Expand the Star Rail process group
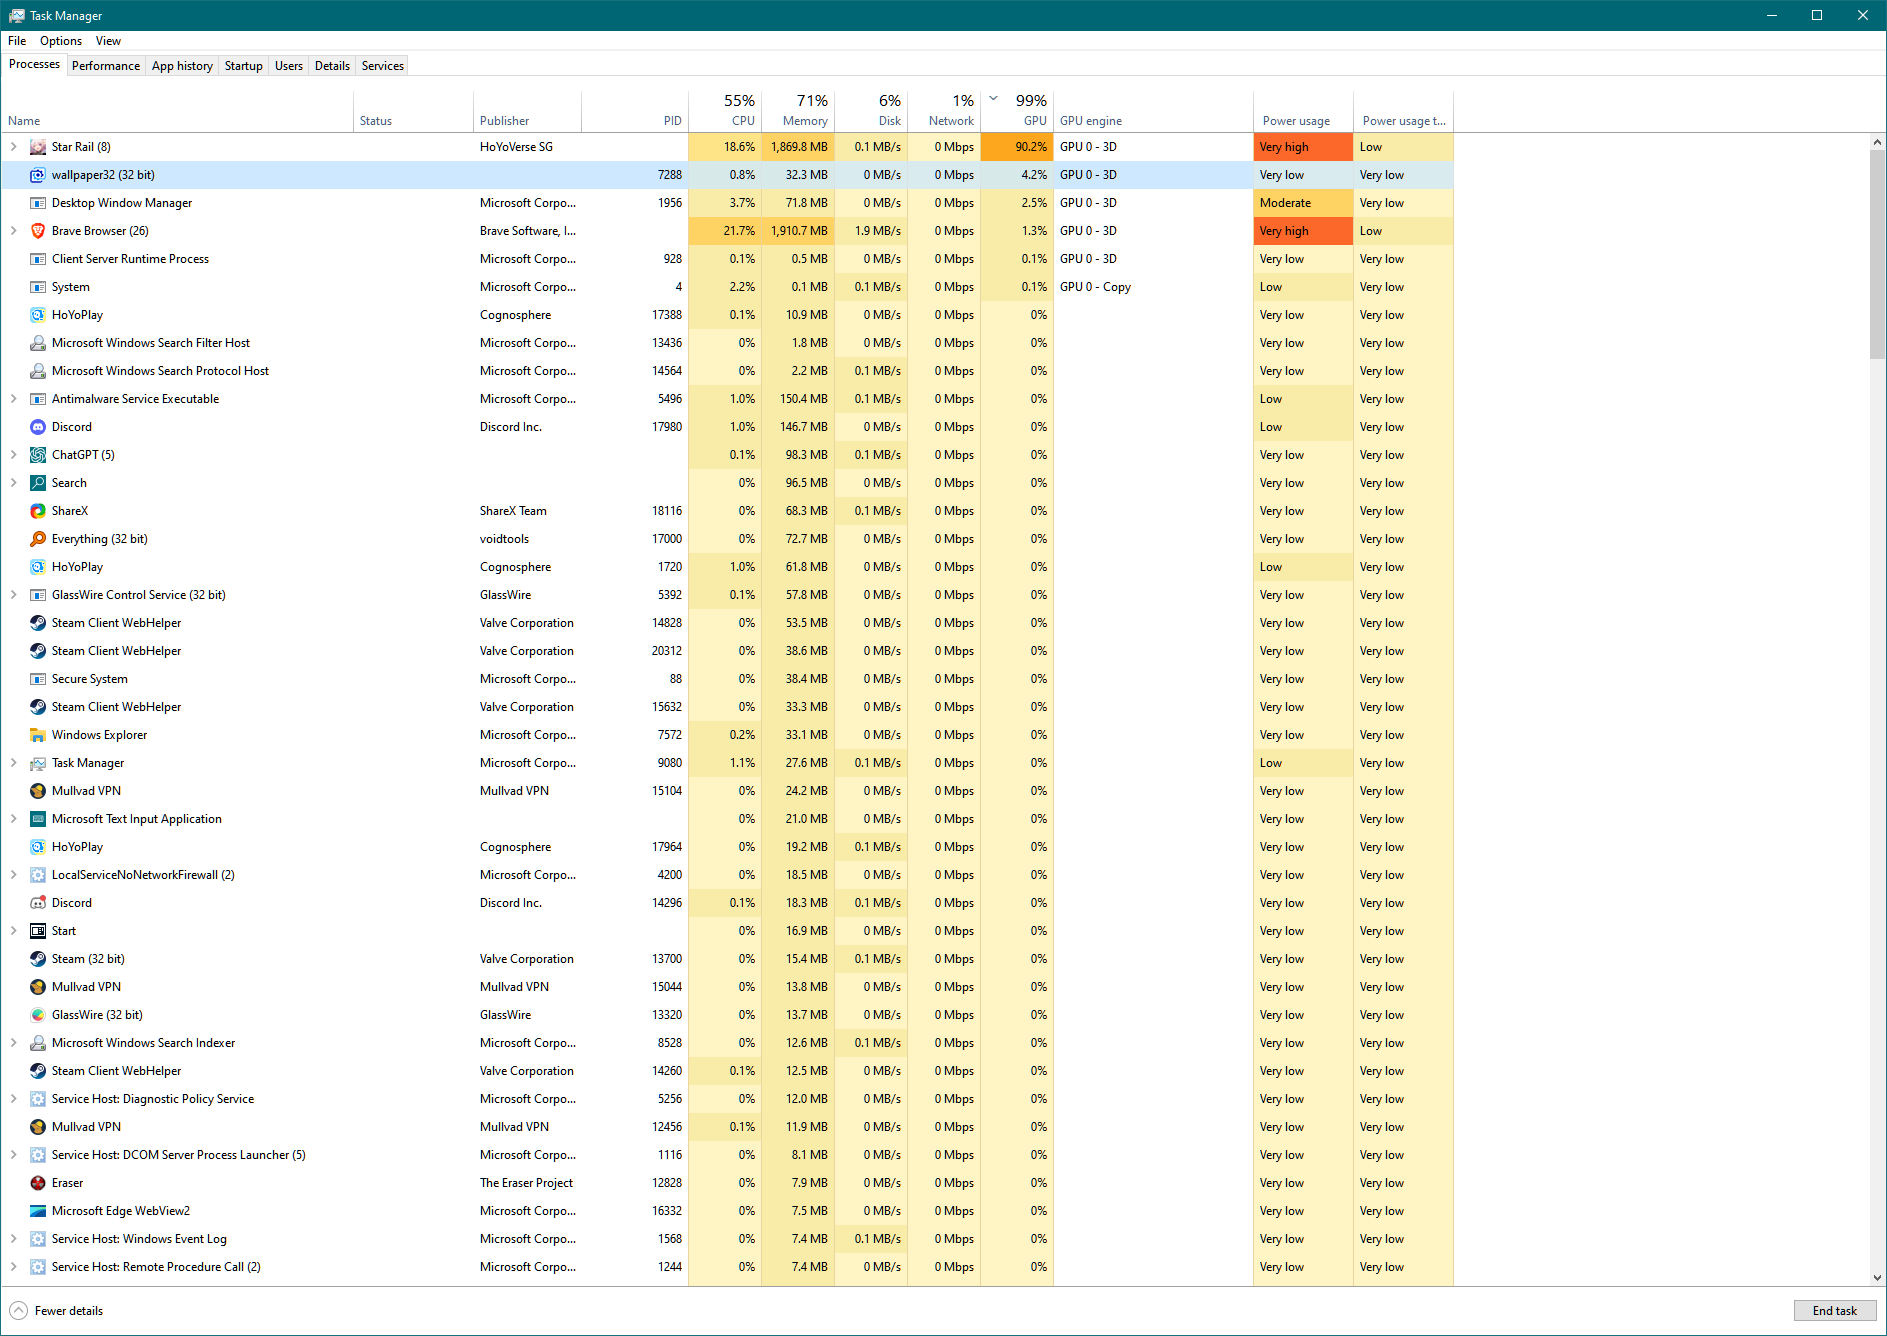 tap(14, 147)
